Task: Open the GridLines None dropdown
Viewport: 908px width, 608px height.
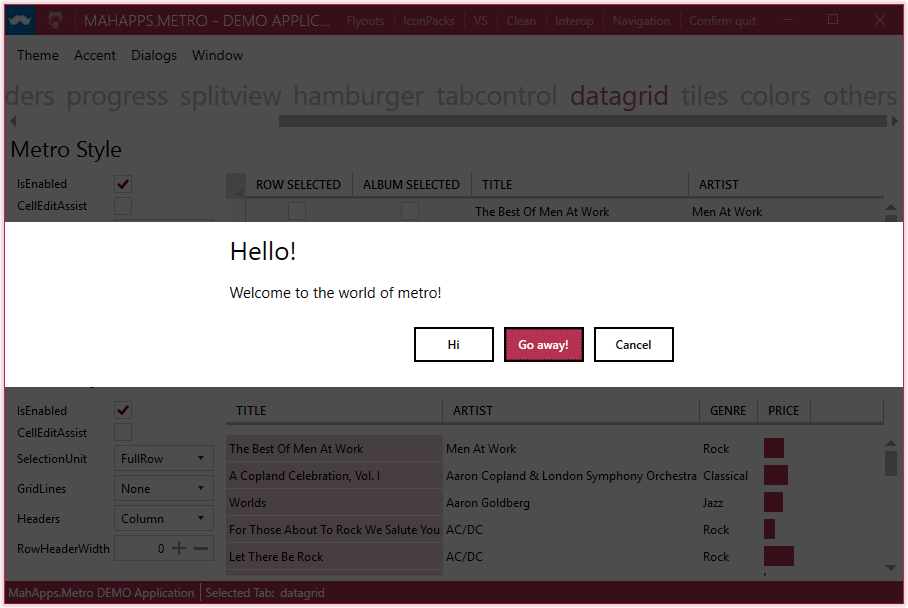Action: (164, 489)
